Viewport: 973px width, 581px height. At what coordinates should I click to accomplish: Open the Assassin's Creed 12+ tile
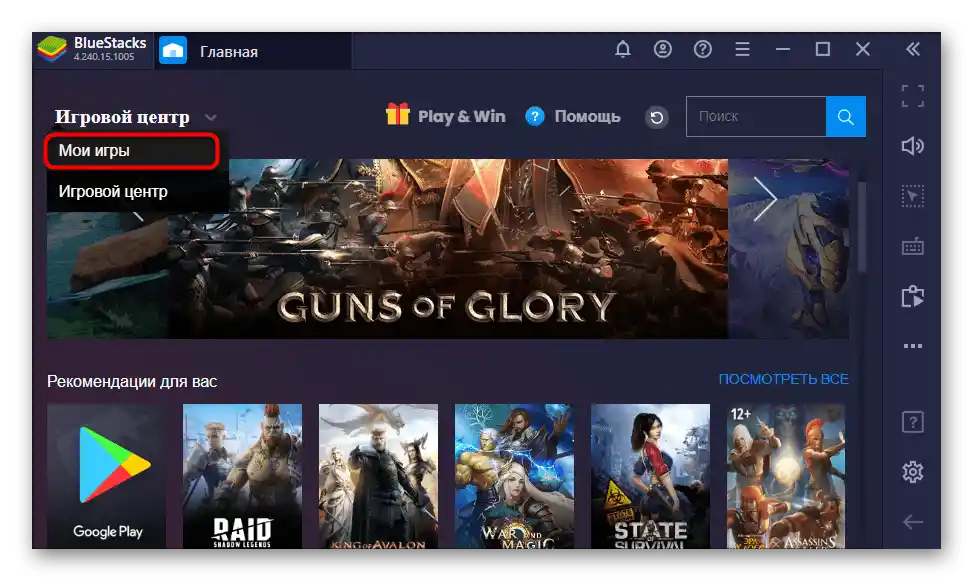click(786, 476)
